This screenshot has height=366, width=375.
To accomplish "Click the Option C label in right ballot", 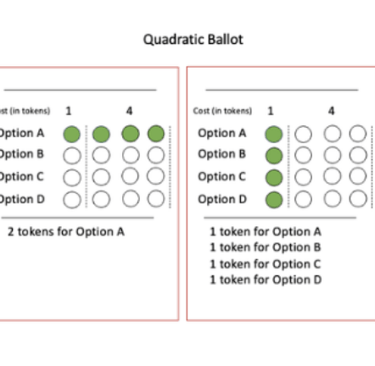I will tap(222, 176).
